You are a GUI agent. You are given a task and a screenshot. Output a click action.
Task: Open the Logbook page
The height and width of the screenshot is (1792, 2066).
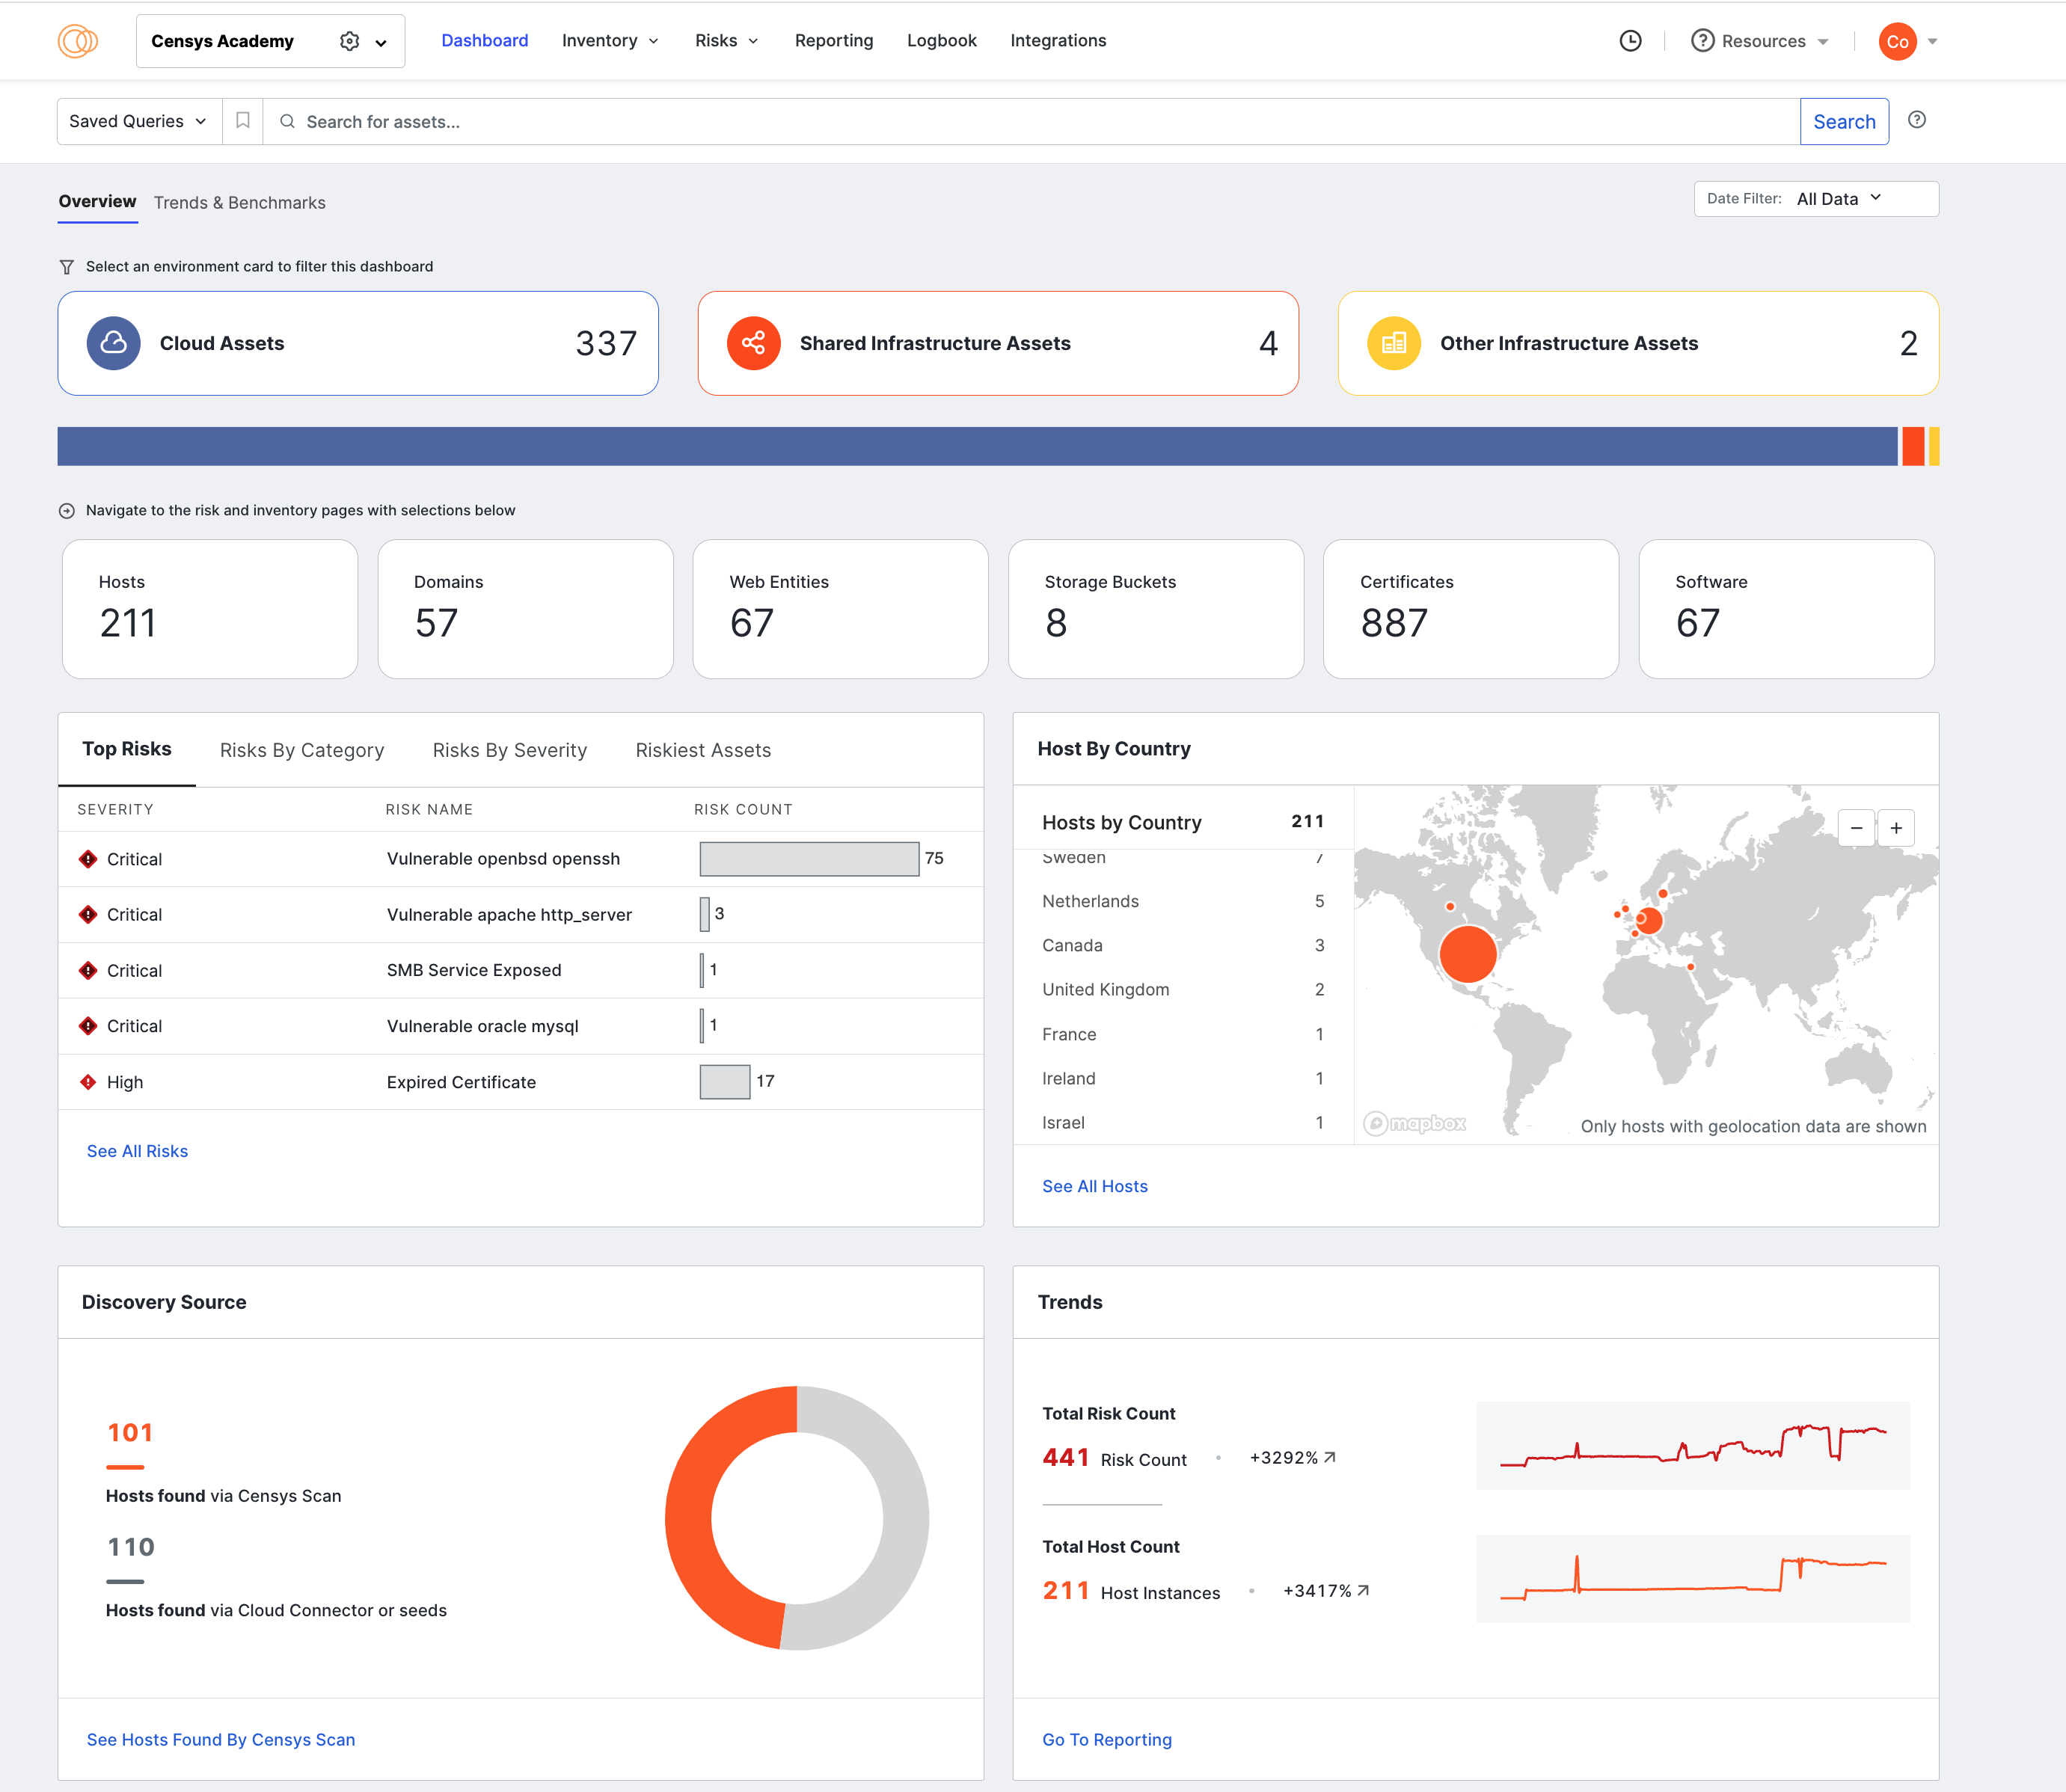[x=942, y=41]
